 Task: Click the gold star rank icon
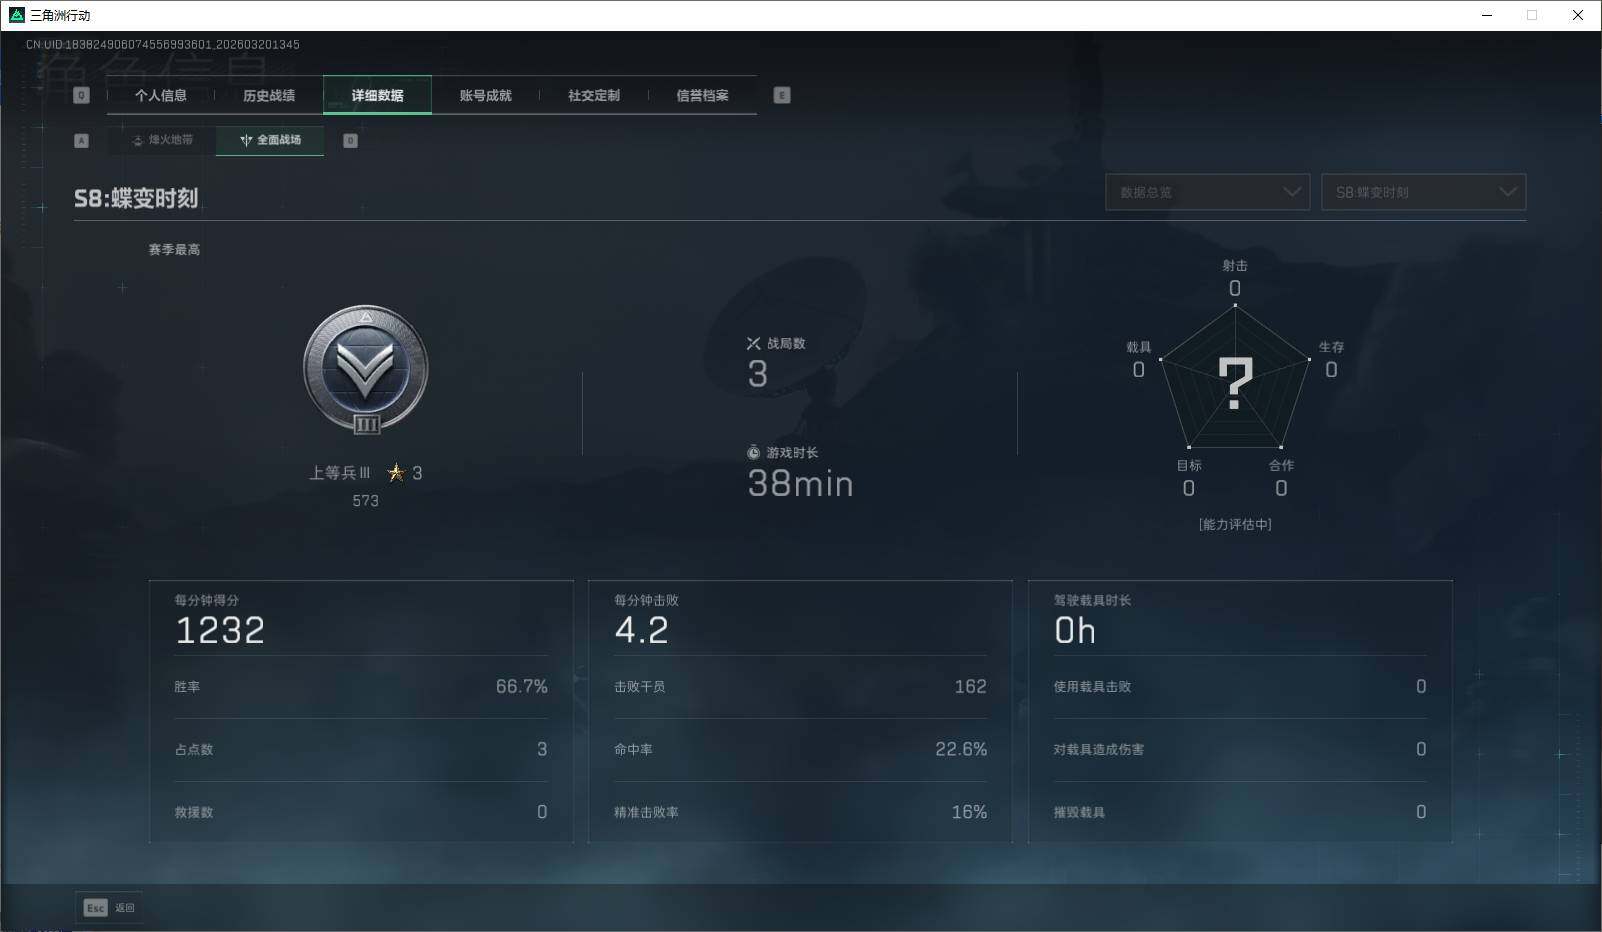click(396, 472)
